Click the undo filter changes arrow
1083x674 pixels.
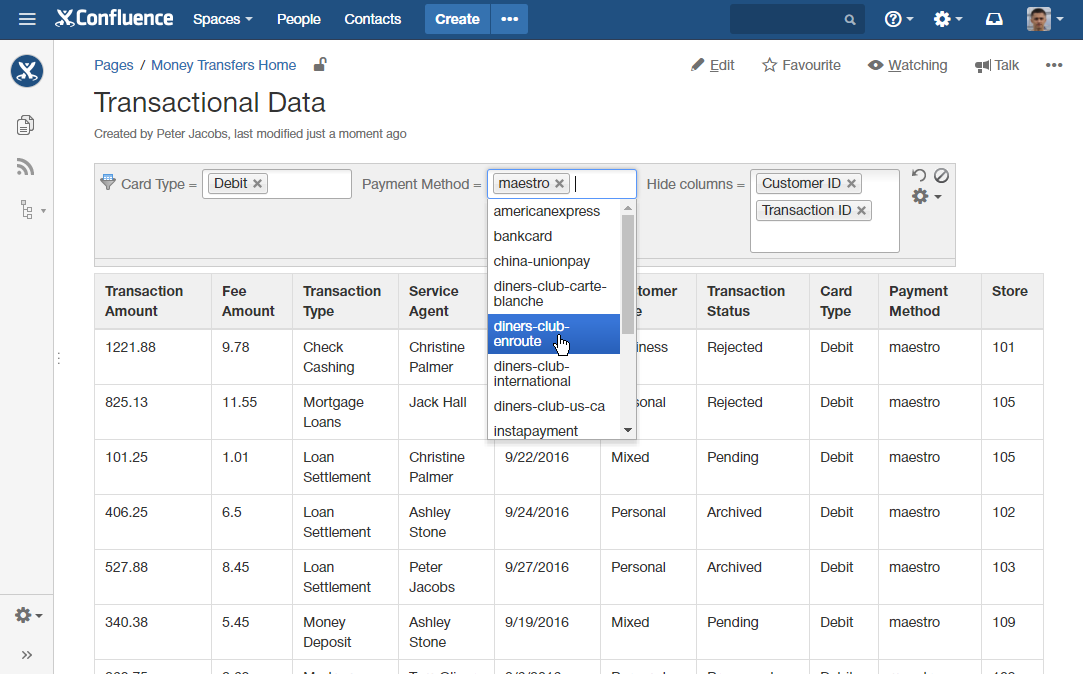coord(919,175)
